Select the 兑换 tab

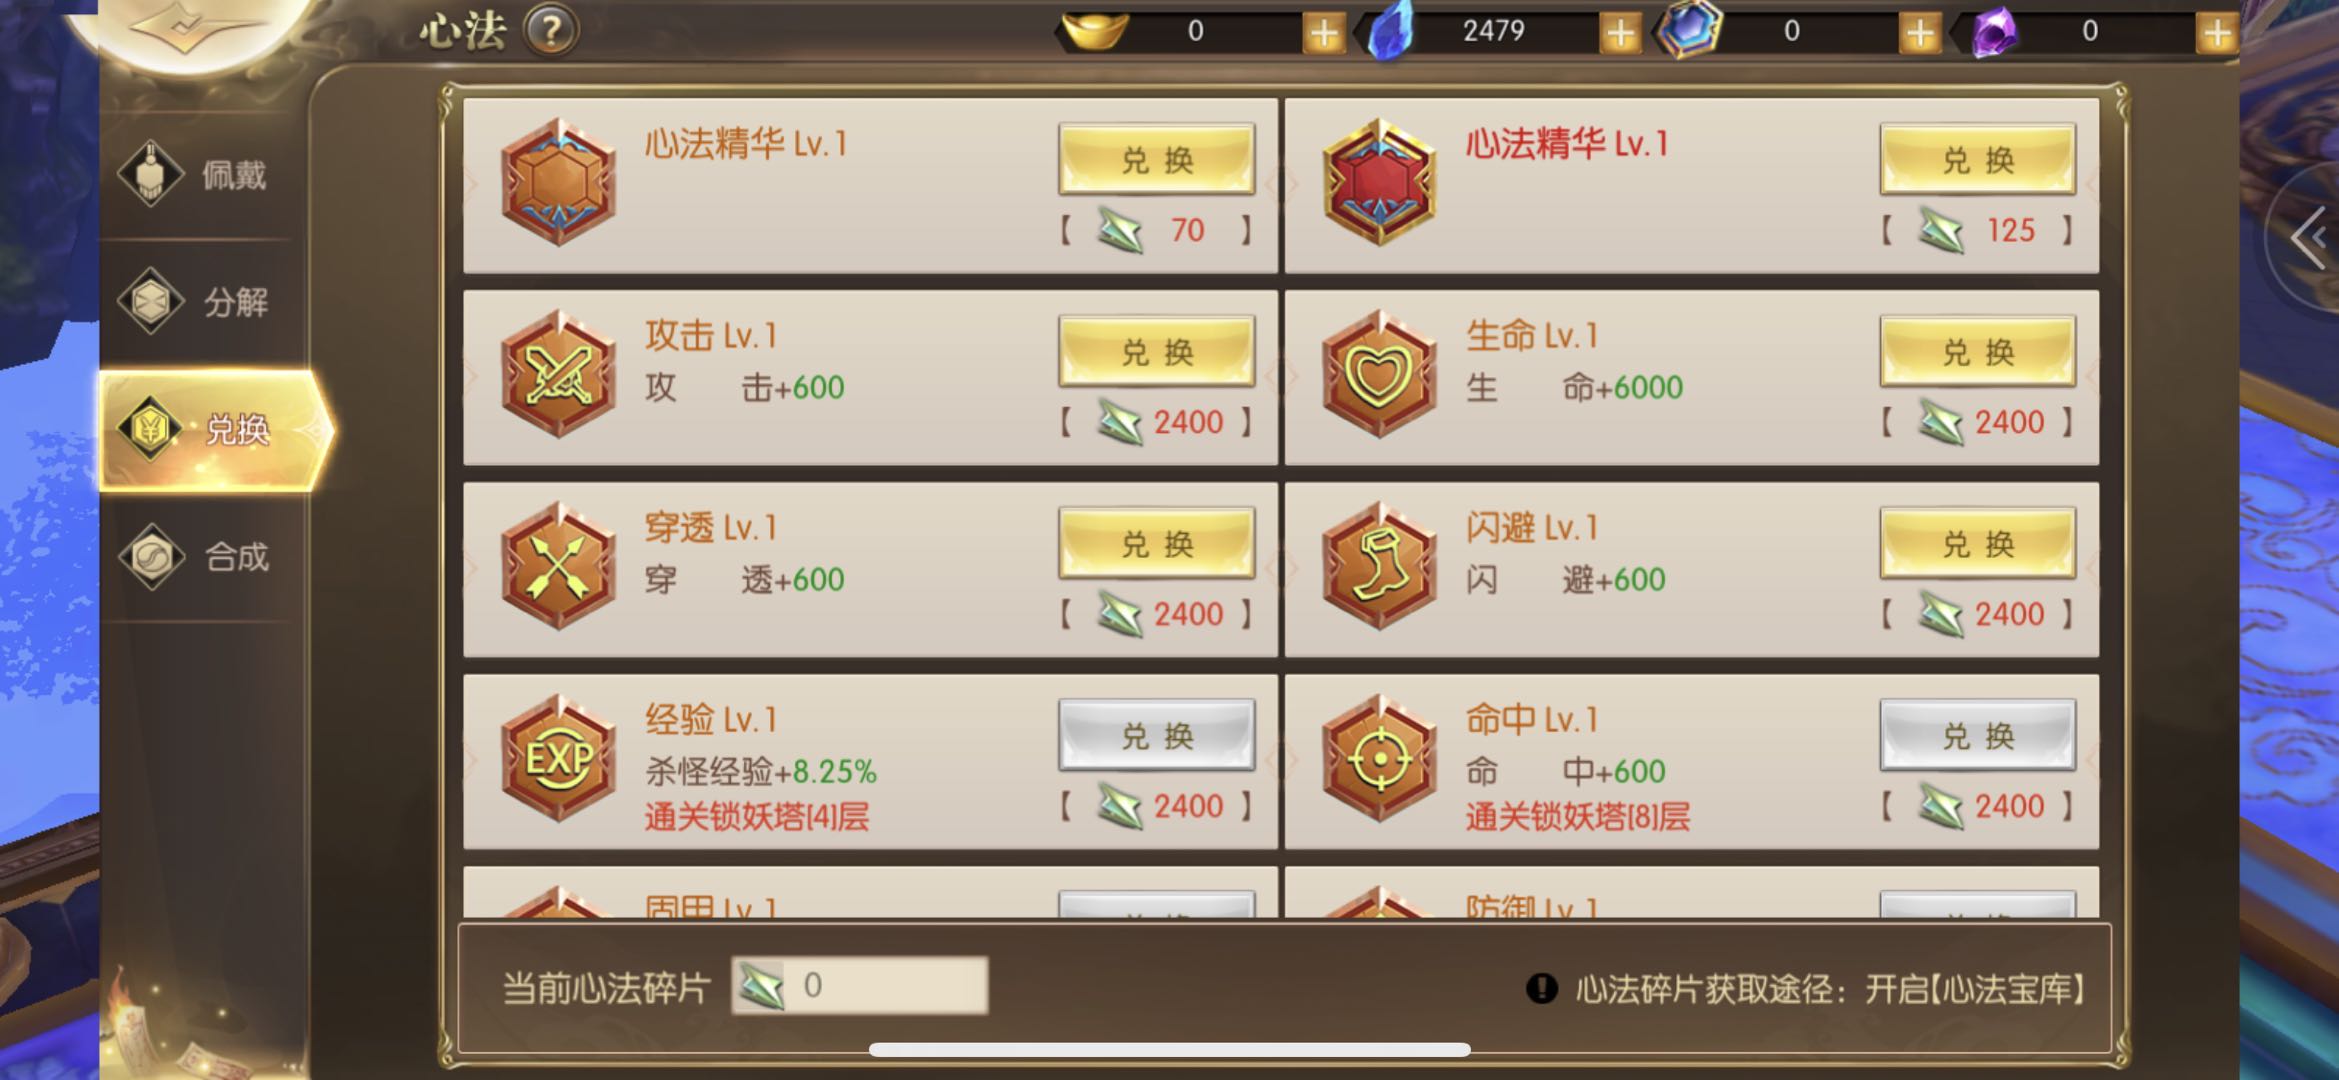(215, 430)
